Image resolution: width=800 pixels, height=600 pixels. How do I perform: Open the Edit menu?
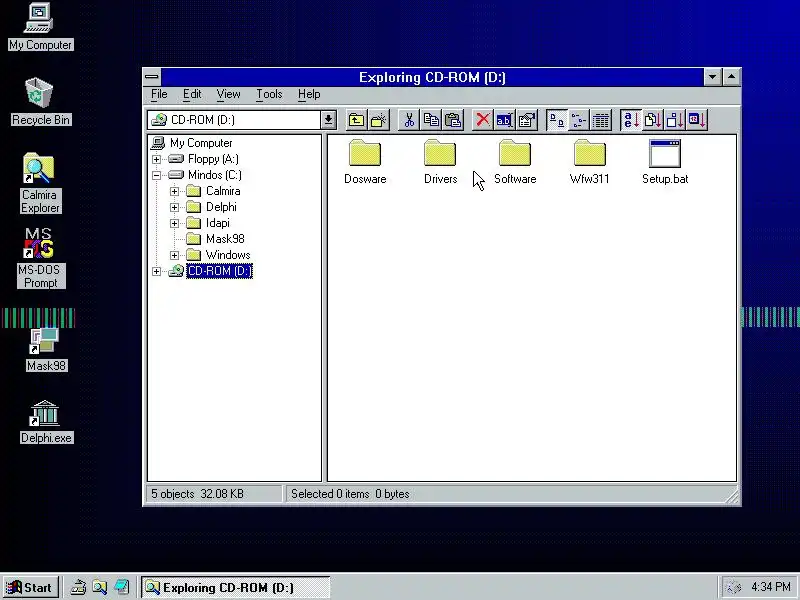point(192,94)
